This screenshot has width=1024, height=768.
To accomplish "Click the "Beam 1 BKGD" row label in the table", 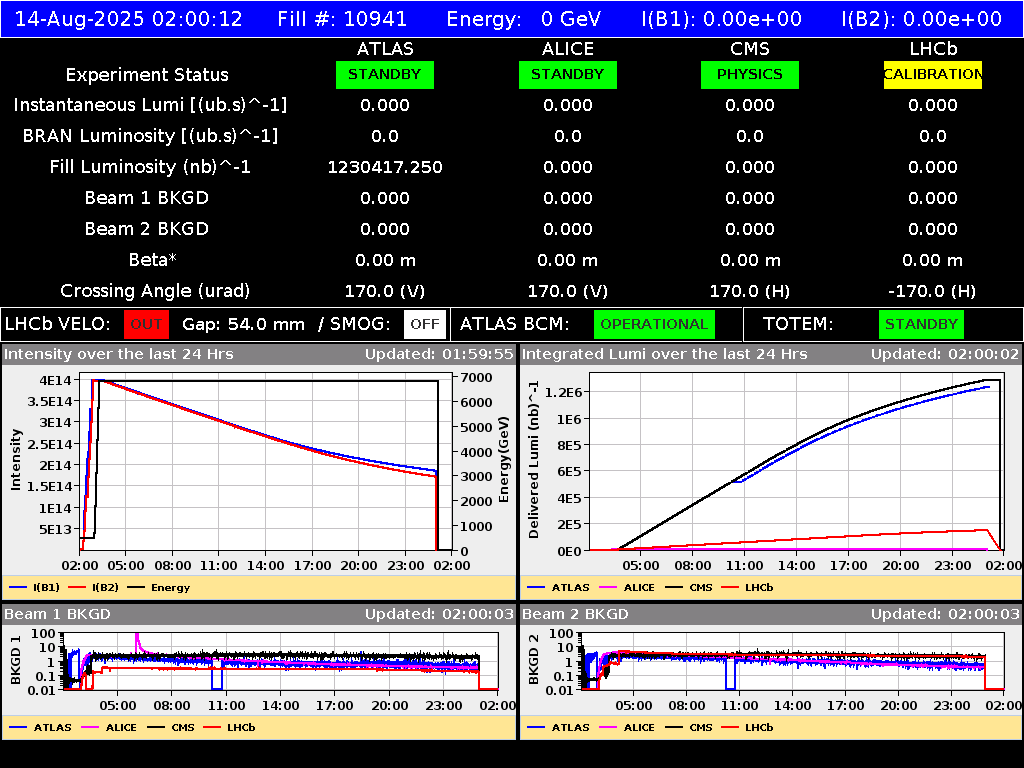I will 147,198.
